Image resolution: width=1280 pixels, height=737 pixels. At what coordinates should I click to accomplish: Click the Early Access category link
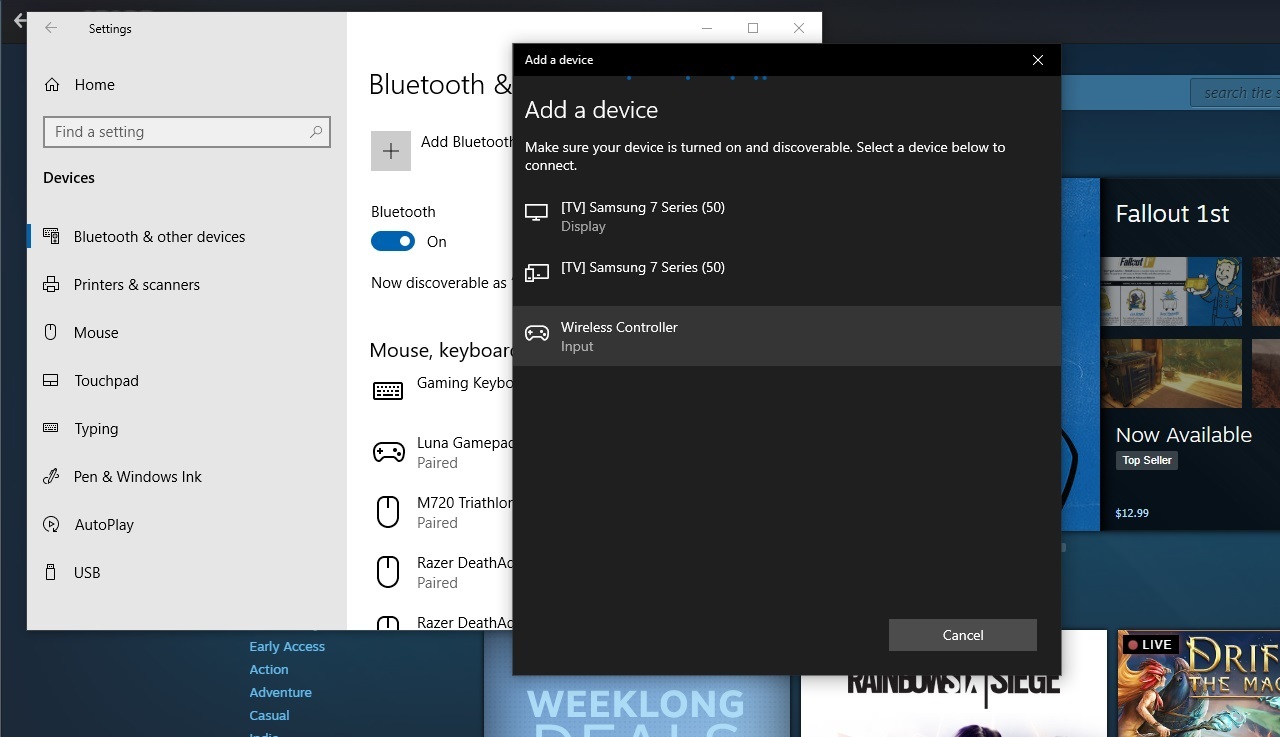[287, 647]
